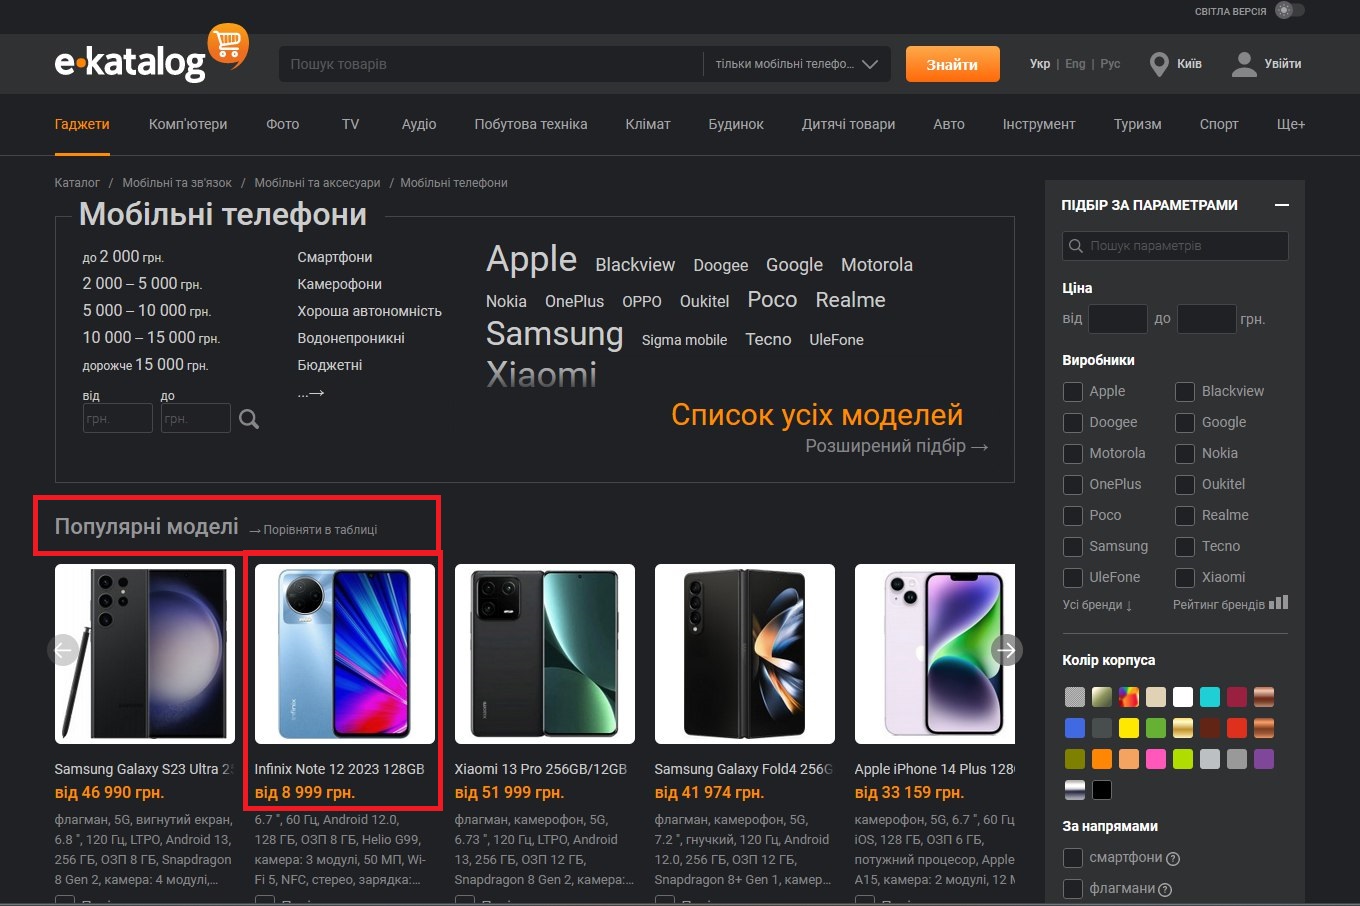Screen dimensions: 1360x906
Task: Expand more phone types with the '...→' link
Action: (311, 392)
